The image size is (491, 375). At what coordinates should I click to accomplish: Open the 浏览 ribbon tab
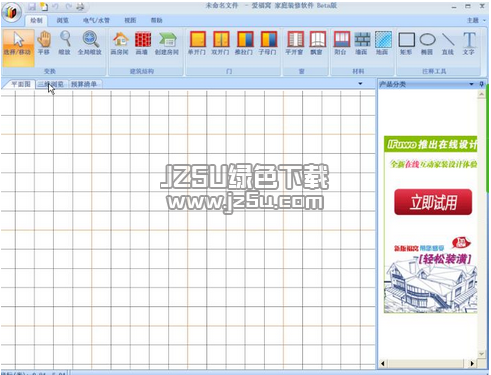point(62,20)
